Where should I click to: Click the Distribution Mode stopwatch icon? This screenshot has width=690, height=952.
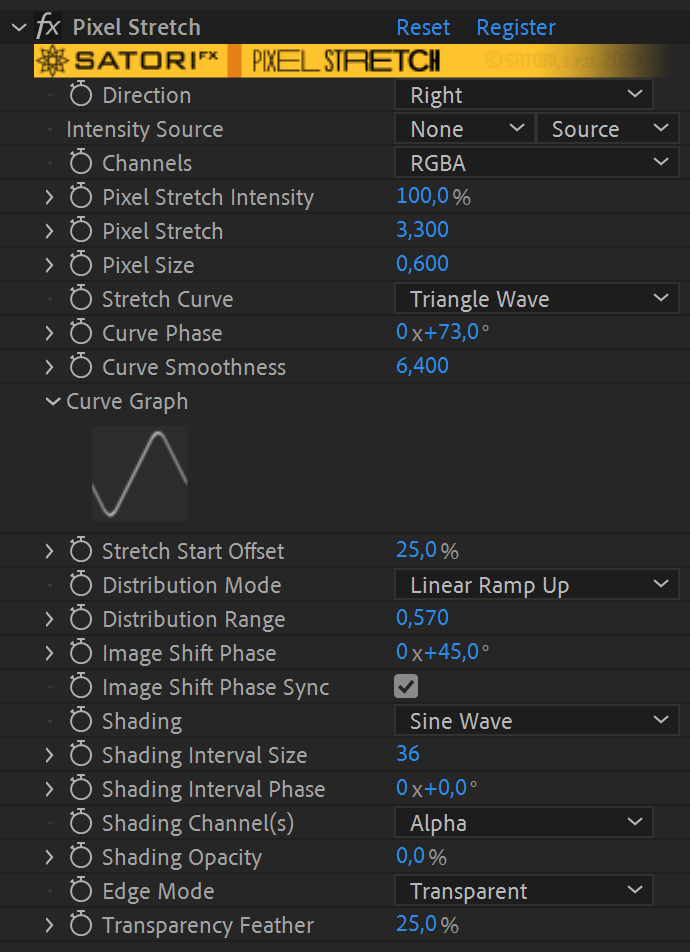(x=81, y=585)
